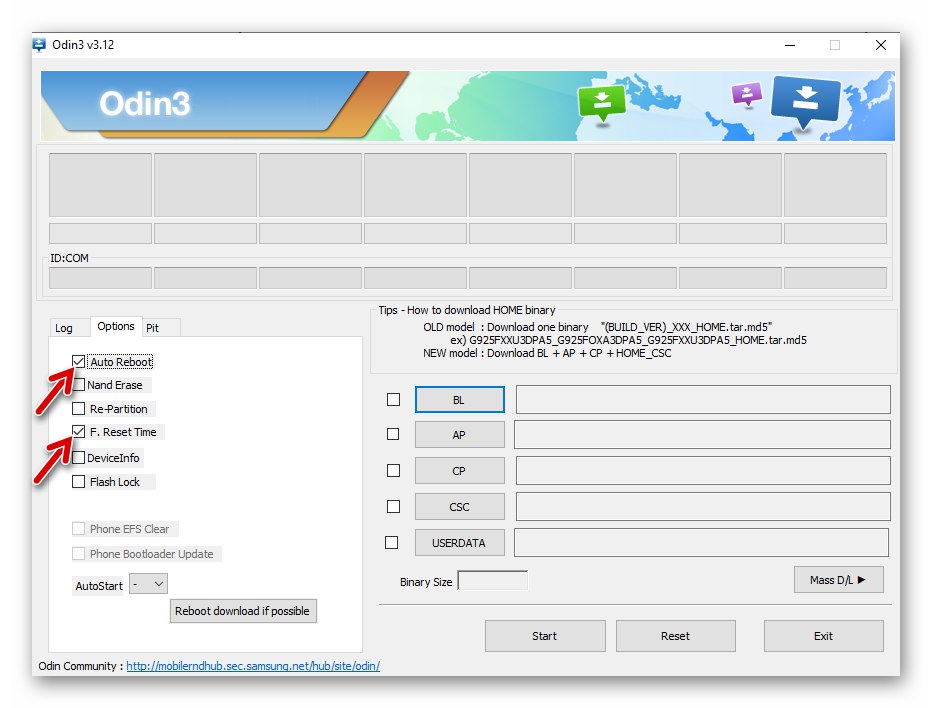Click the purple download badge in the banner
This screenshot has height=708, width=932.
point(746,94)
